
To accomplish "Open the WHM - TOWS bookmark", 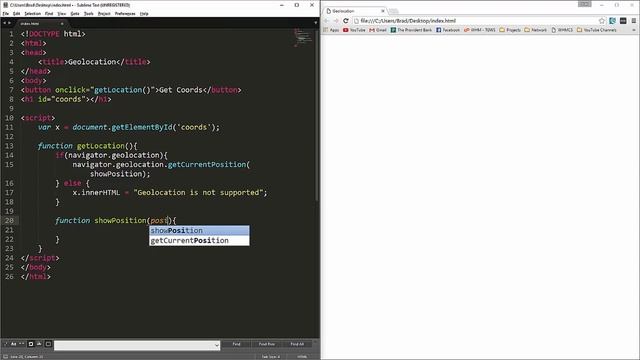I will [x=480, y=30].
